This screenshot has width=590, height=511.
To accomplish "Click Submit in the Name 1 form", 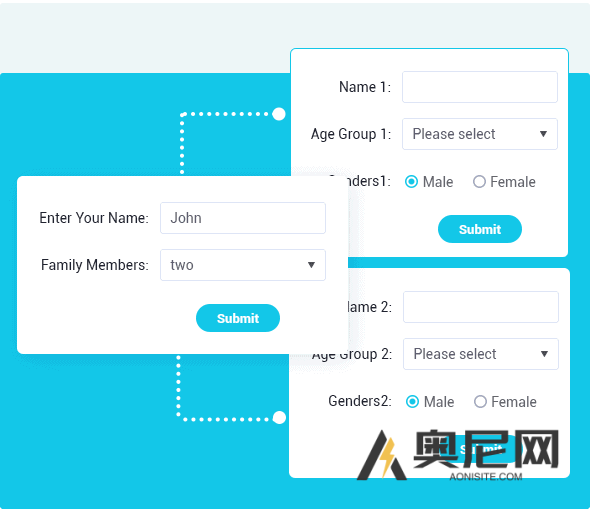I will pyautogui.click(x=480, y=229).
